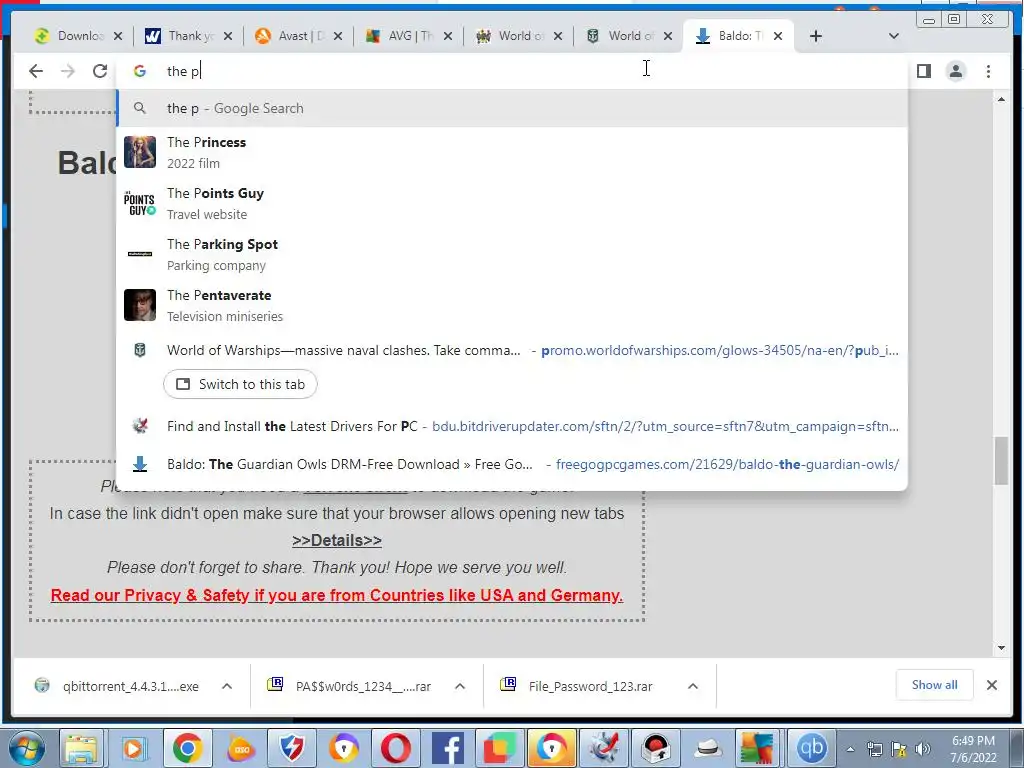The height and width of the screenshot is (768, 1024).
Task: Choose The Pentaverate suggestion
Action: click(x=512, y=305)
